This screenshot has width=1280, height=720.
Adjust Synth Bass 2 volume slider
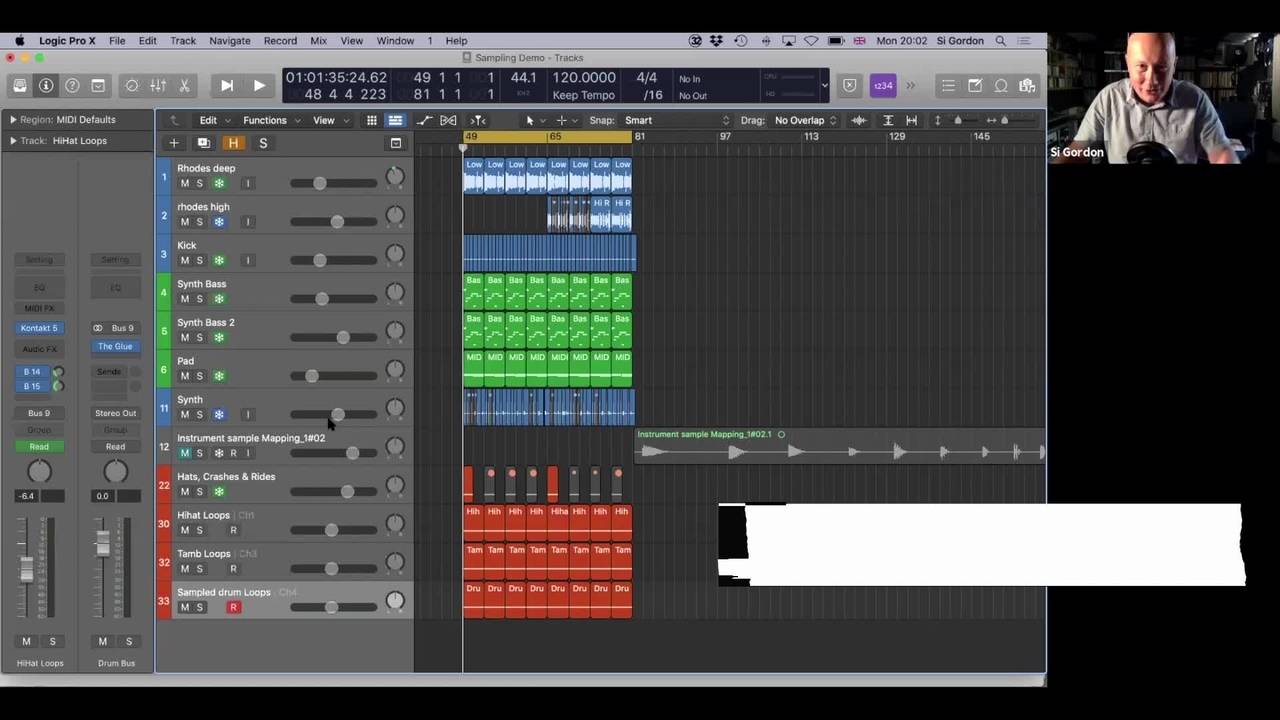[334, 337]
